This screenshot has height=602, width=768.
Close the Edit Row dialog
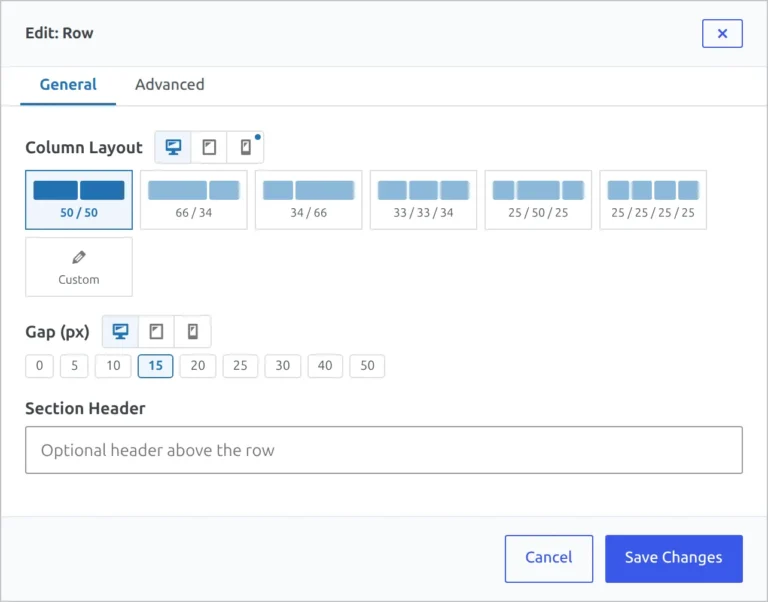[722, 33]
